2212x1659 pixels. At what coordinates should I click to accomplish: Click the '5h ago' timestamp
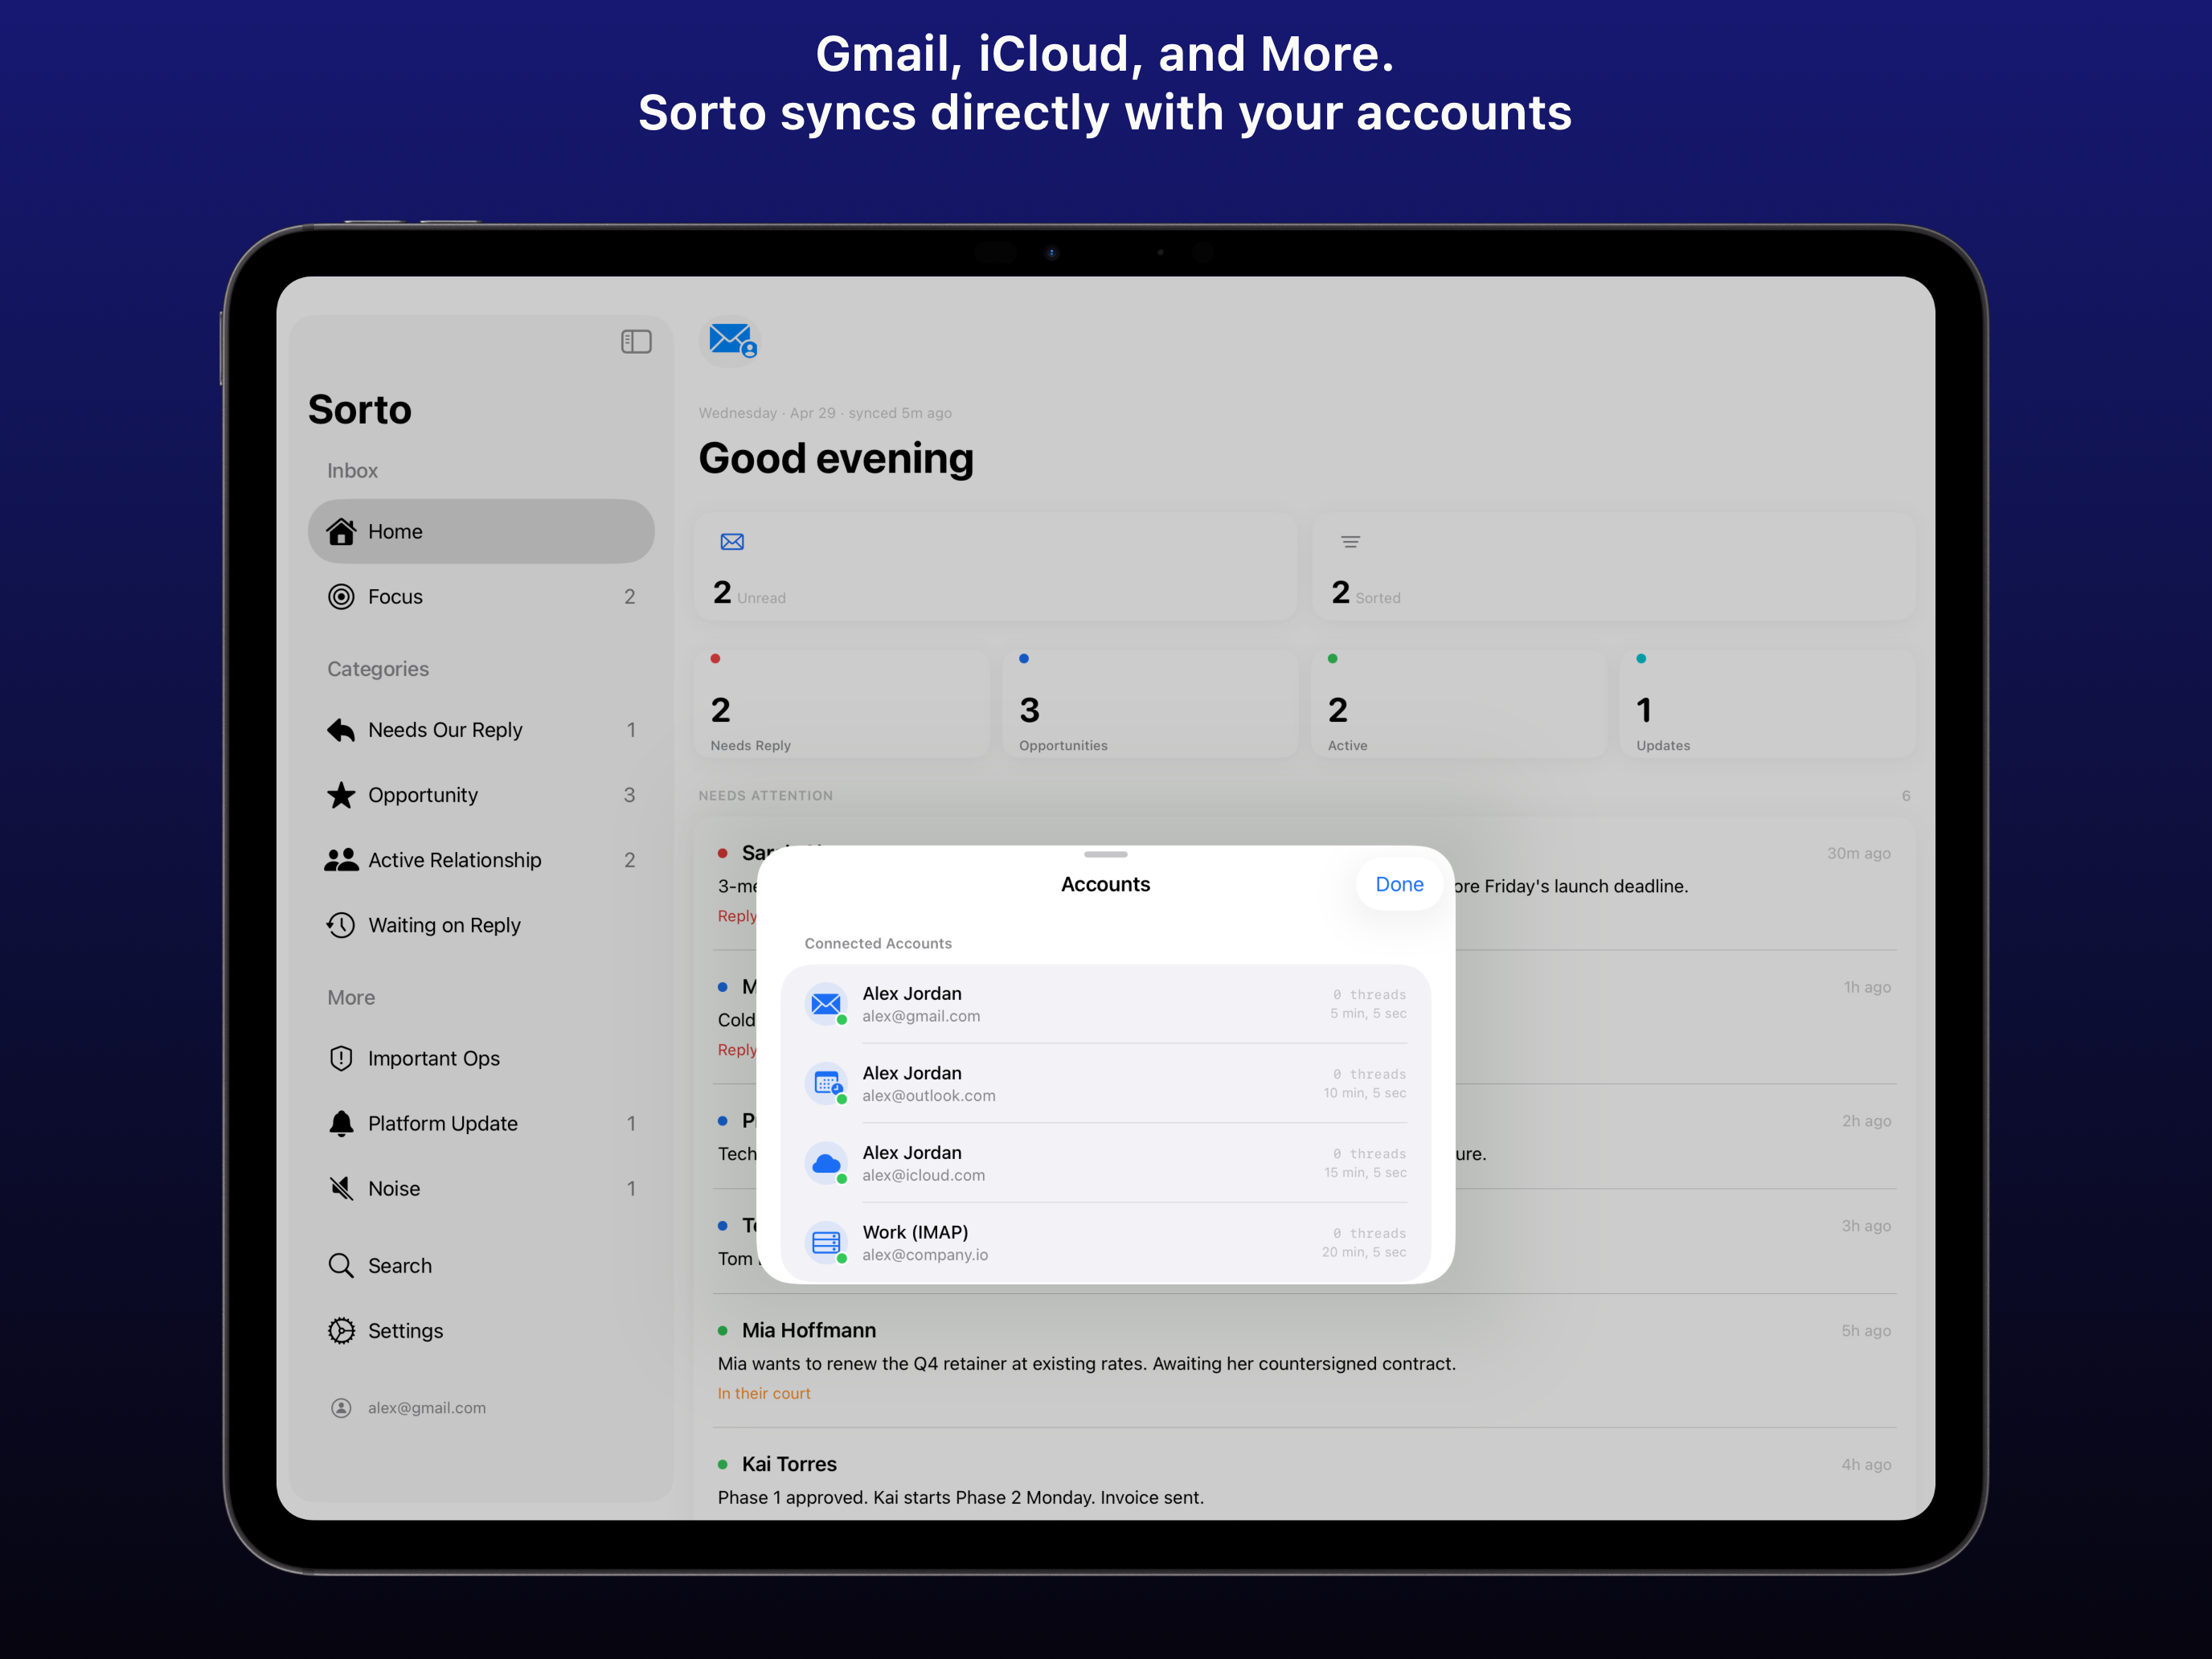tap(1865, 1330)
